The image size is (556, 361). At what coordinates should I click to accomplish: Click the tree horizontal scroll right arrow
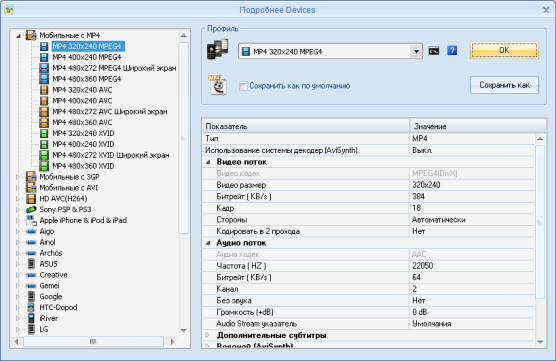[172, 341]
